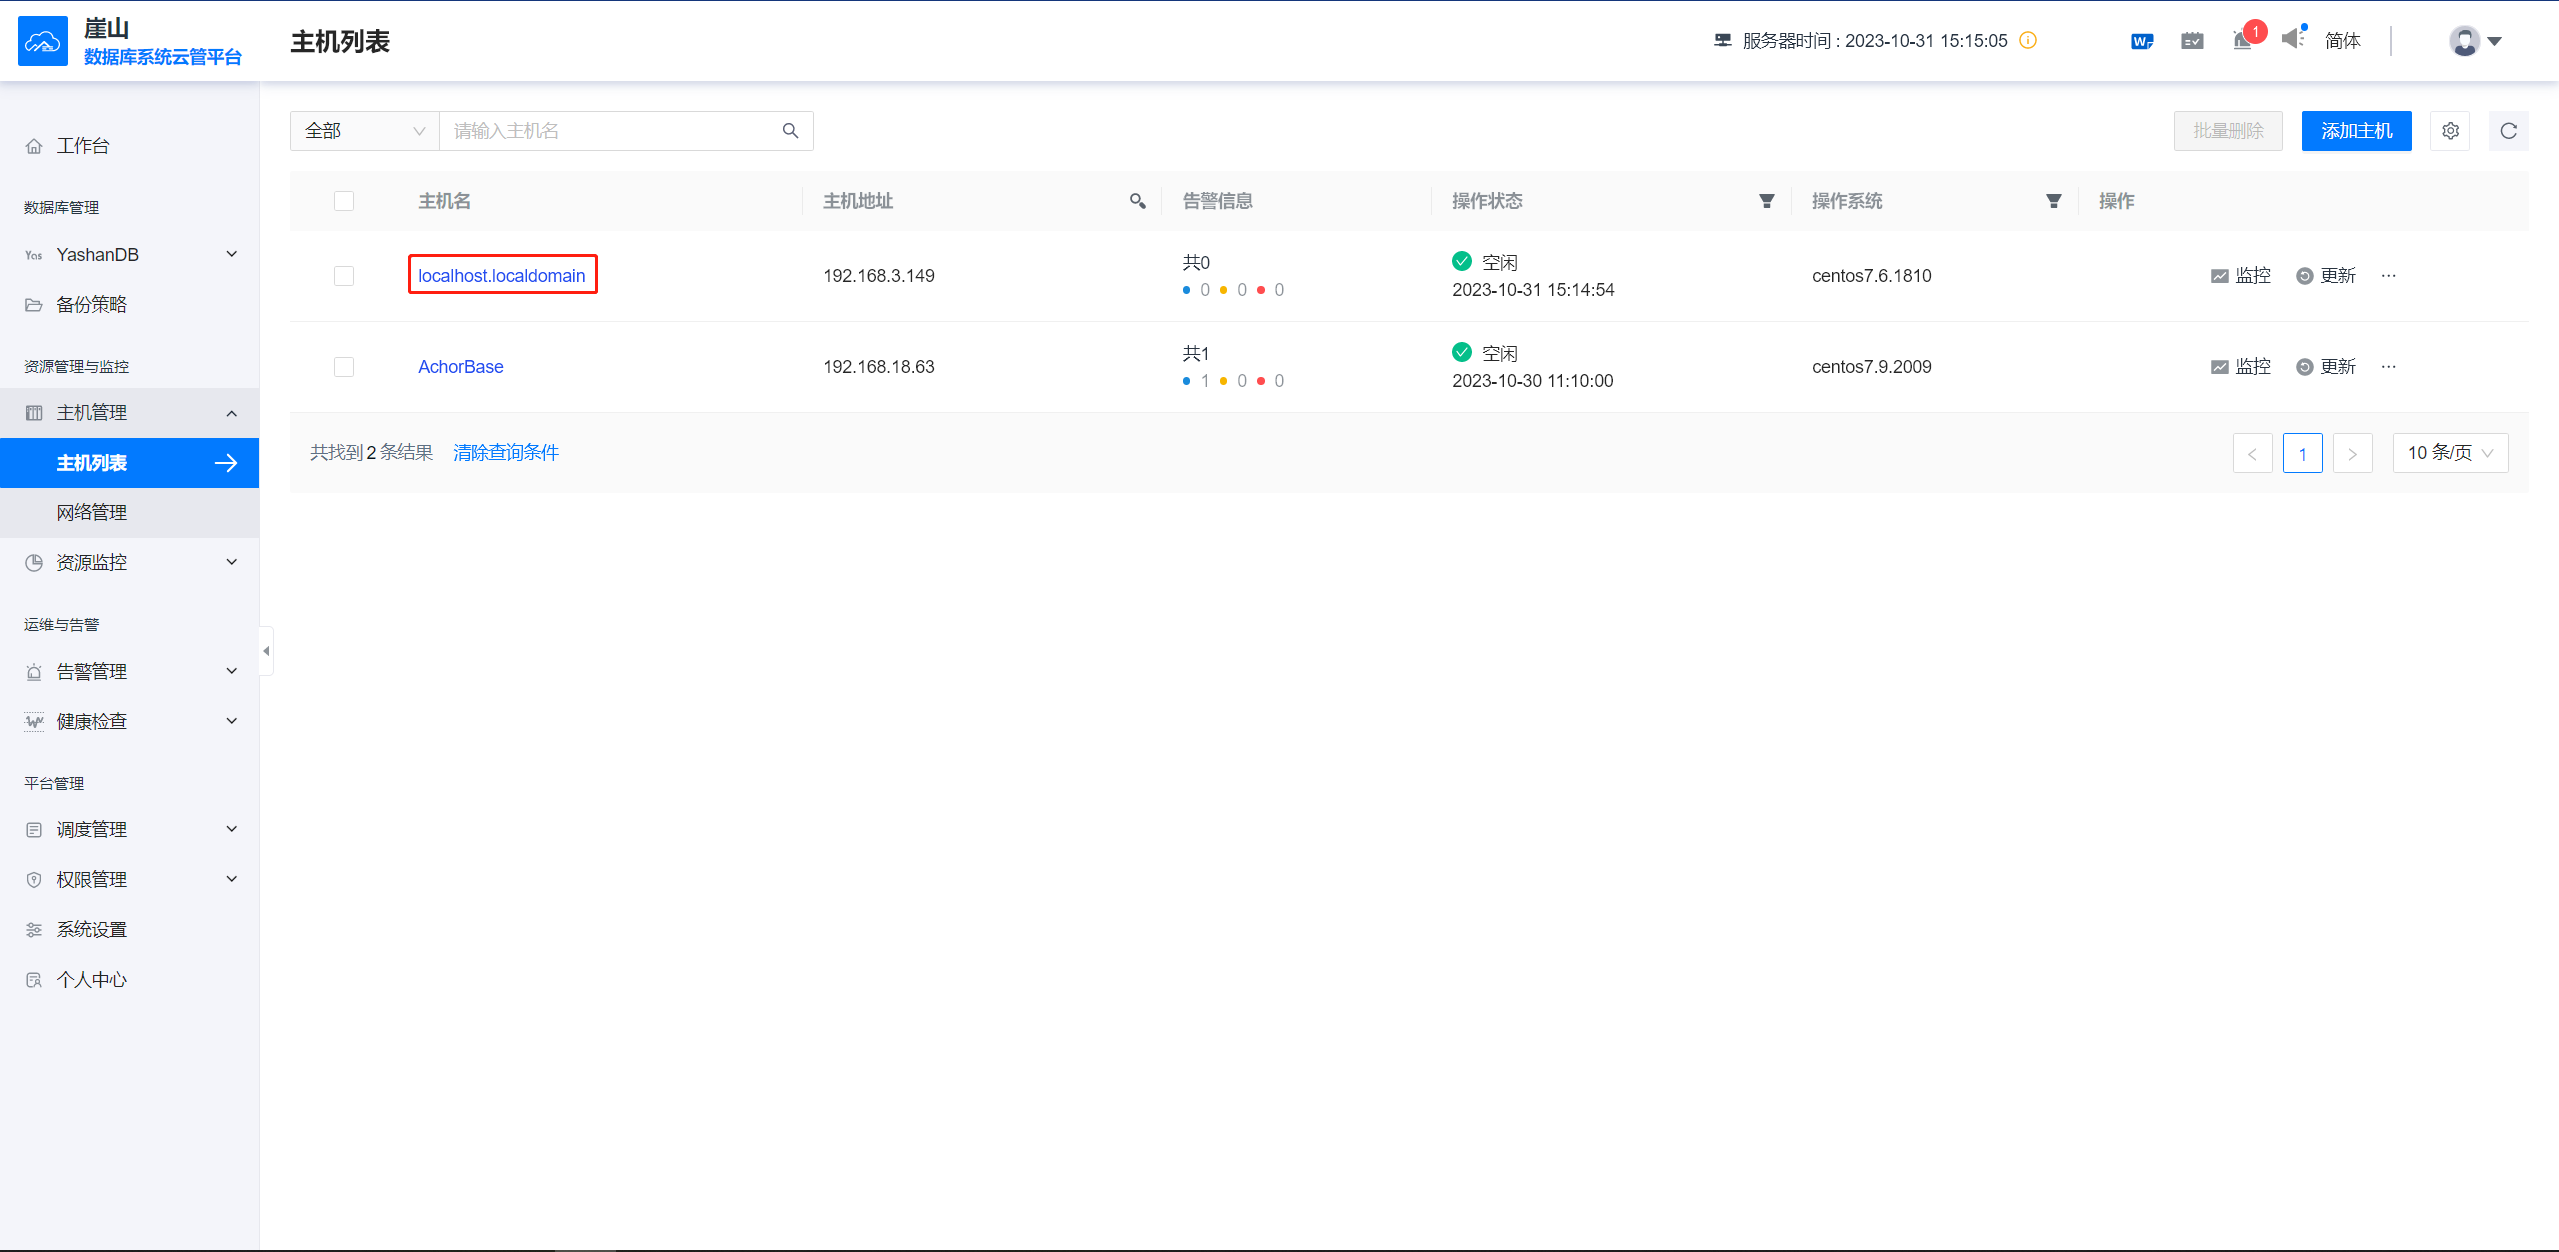This screenshot has width=2559, height=1252.
Task: Open the 10 条/页 page size dropdown
Action: tap(2449, 453)
